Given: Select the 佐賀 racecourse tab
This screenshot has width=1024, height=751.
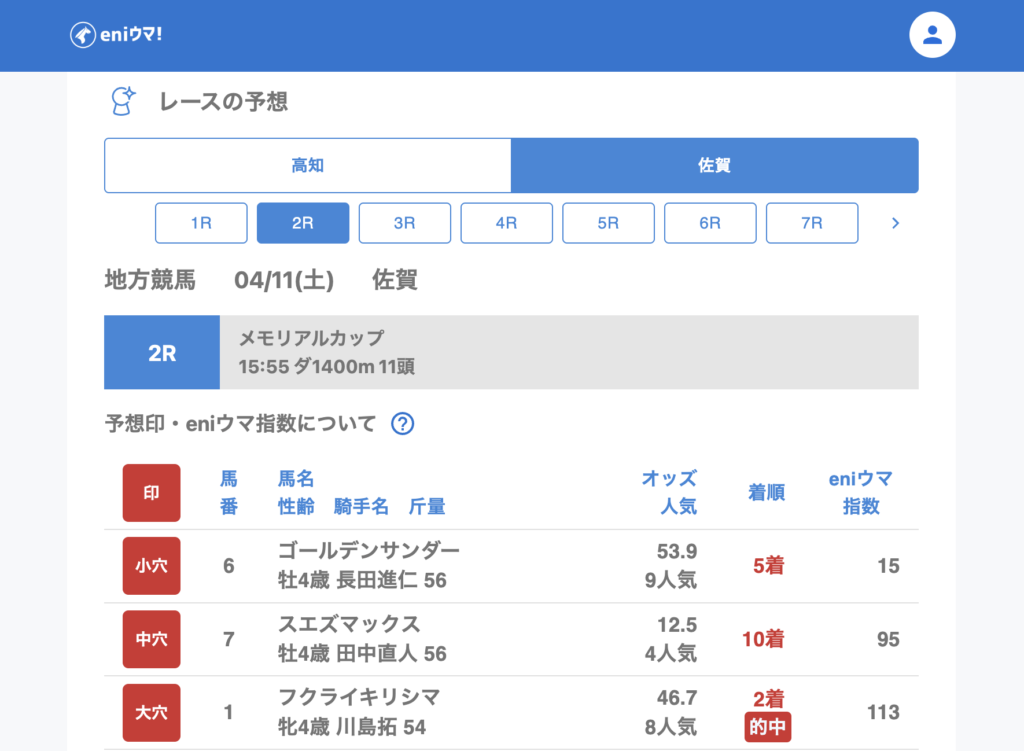Looking at the screenshot, I should [x=714, y=165].
